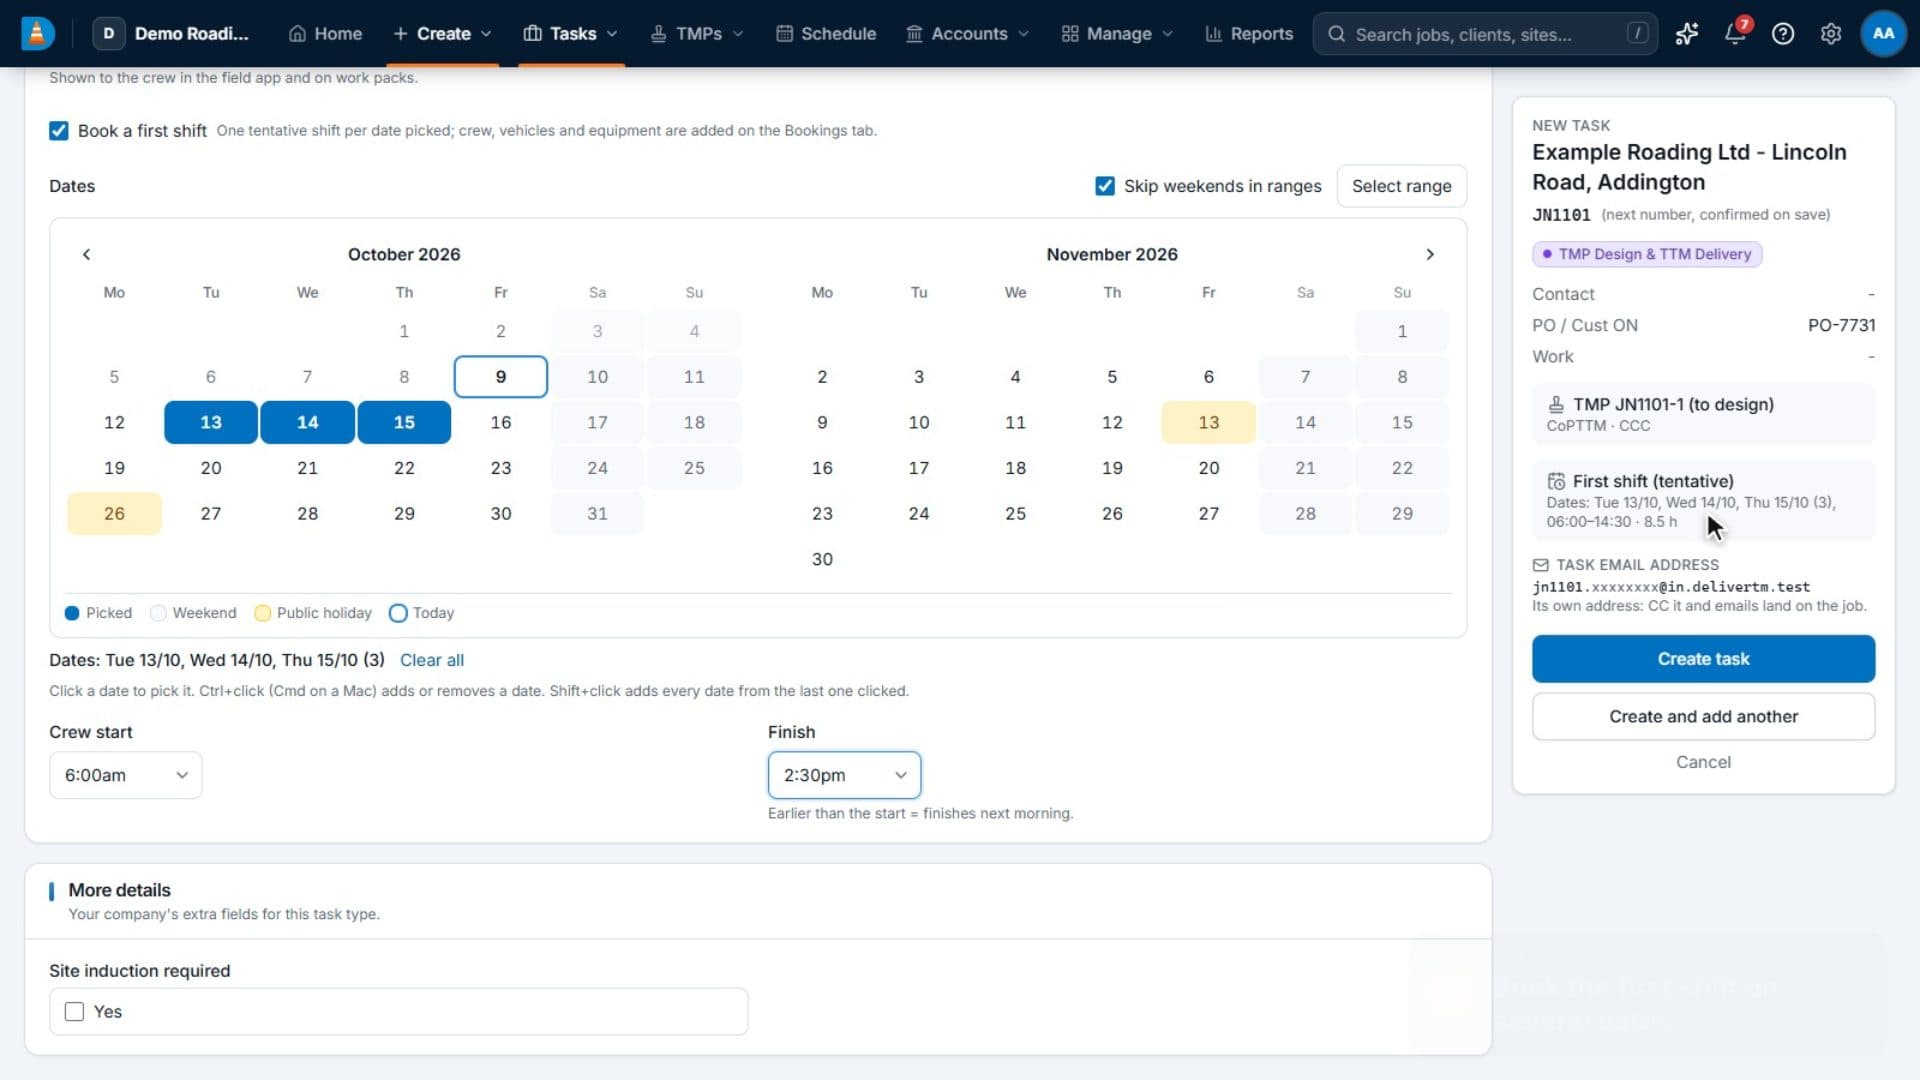Viewport: 1920px width, 1080px height.
Task: Open the Finish time dropdown
Action: pos(844,775)
